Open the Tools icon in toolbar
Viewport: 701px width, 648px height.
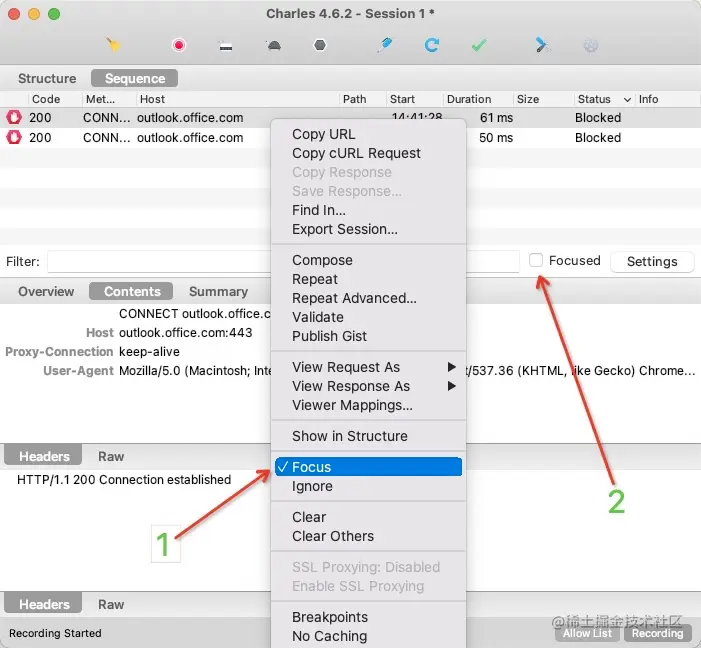click(542, 45)
